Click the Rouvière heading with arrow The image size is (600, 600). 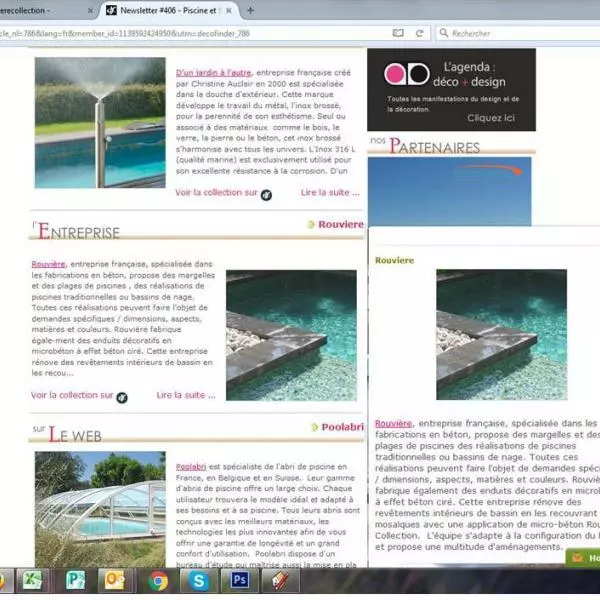(x=340, y=225)
